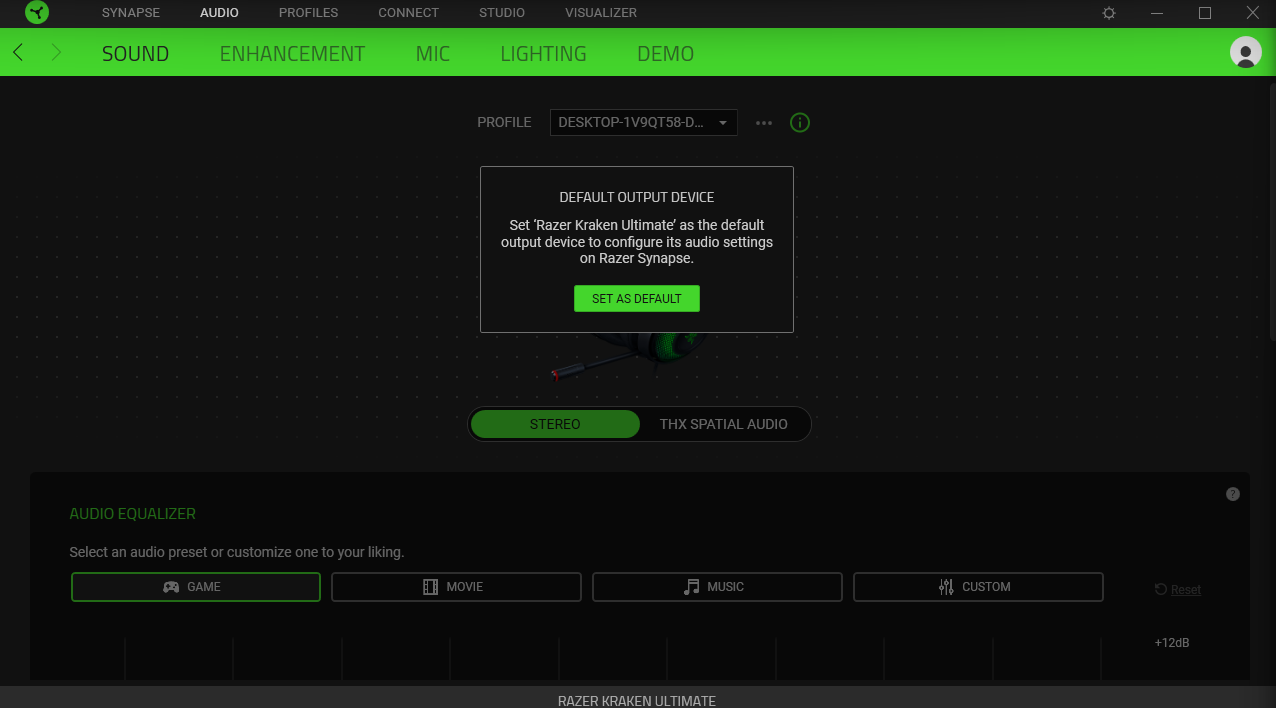Select the GAME equalizer preset
This screenshot has width=1276, height=708.
[x=196, y=587]
